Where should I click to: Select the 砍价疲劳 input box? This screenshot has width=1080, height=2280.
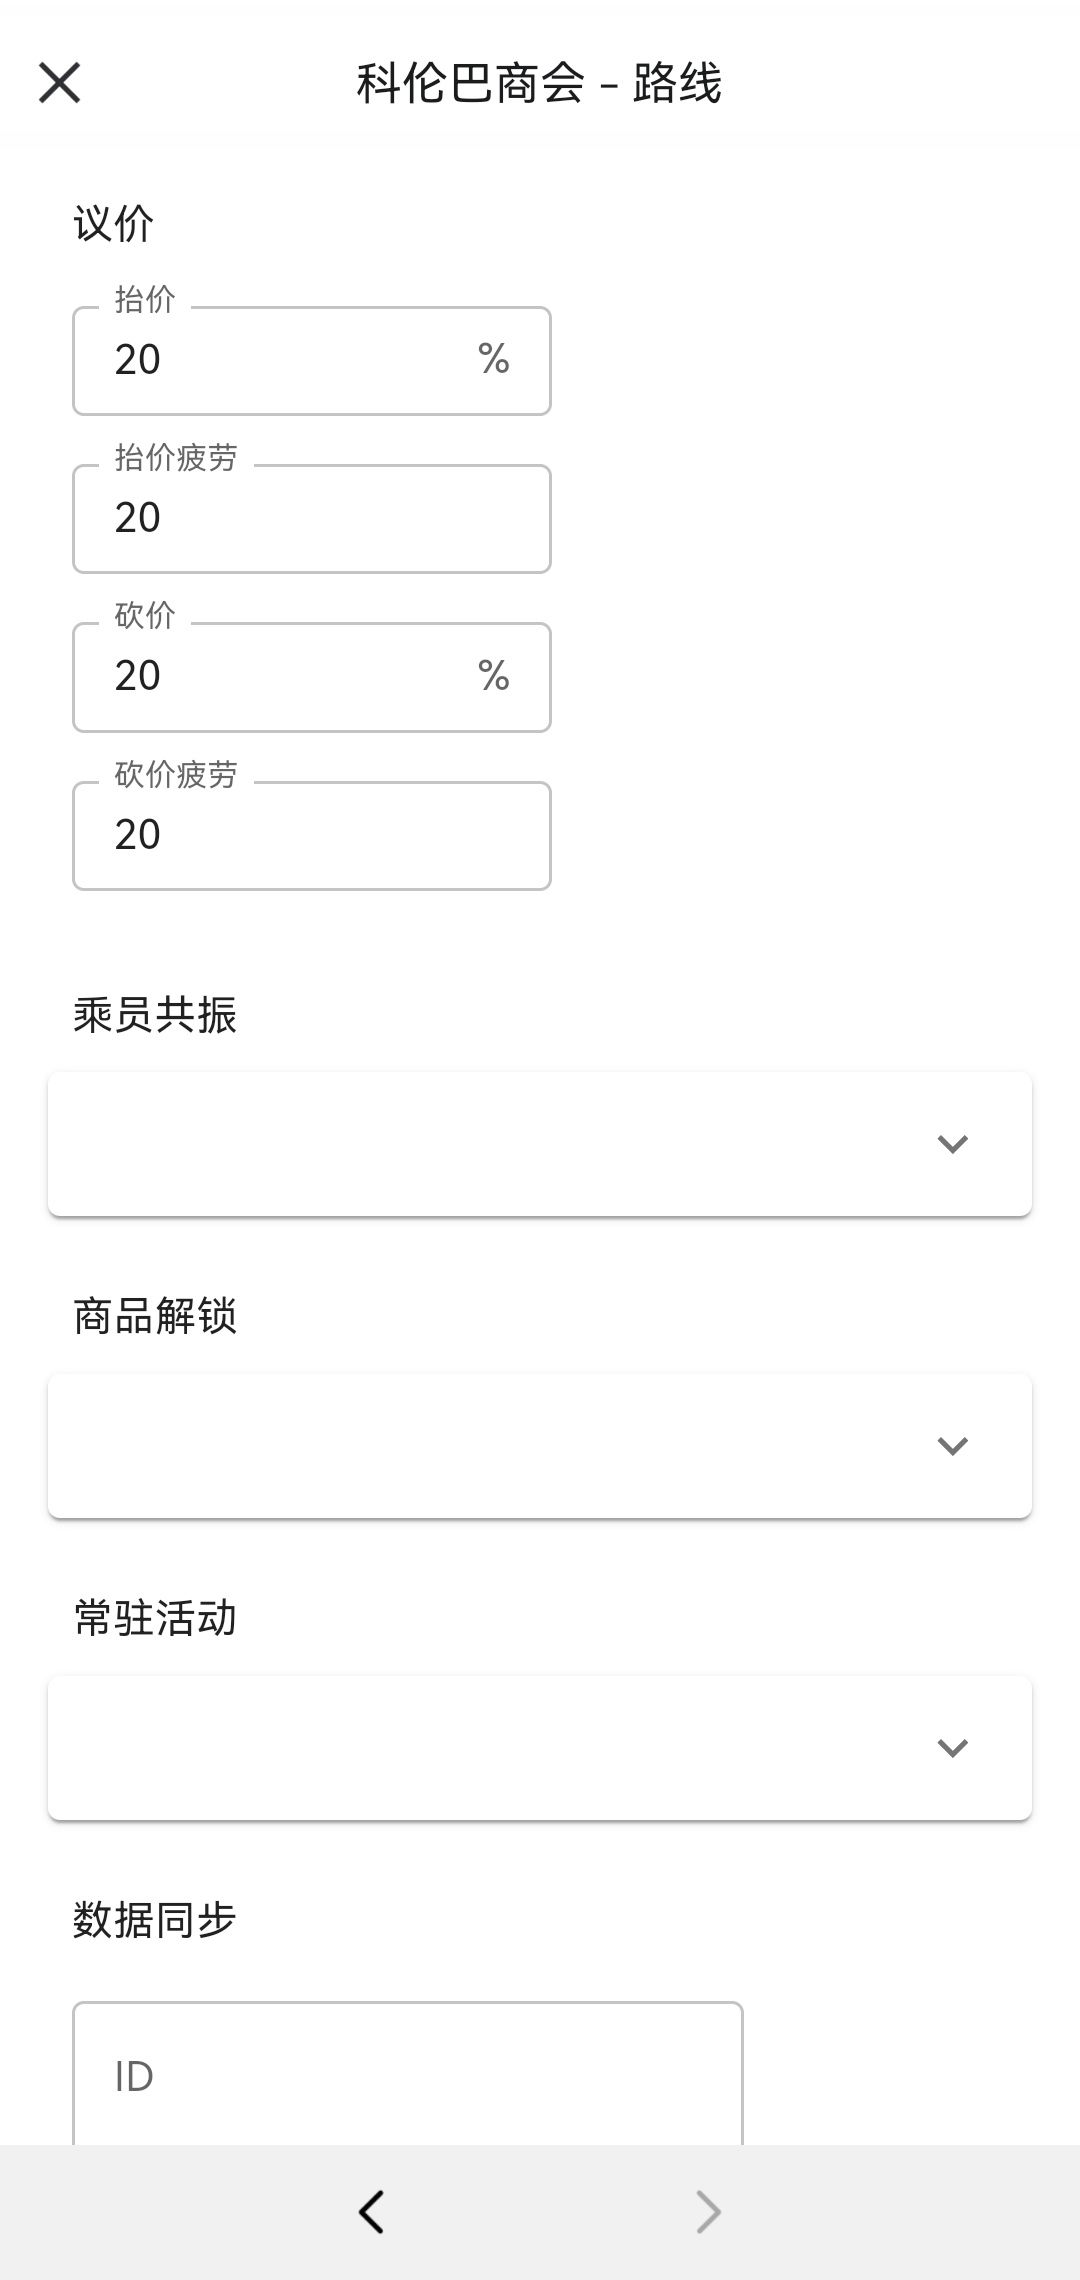(x=310, y=836)
